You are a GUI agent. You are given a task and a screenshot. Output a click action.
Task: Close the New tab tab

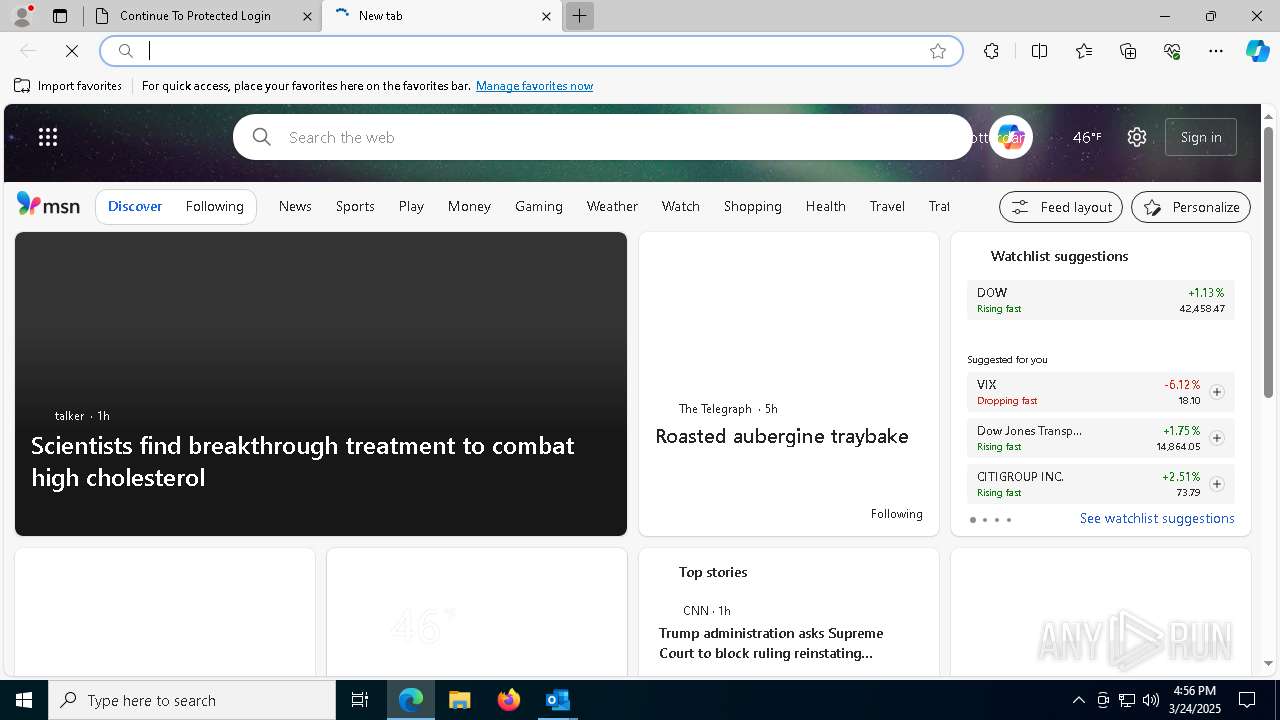point(546,16)
